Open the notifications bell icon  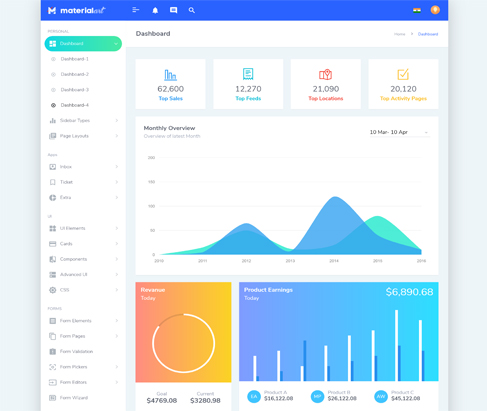155,10
